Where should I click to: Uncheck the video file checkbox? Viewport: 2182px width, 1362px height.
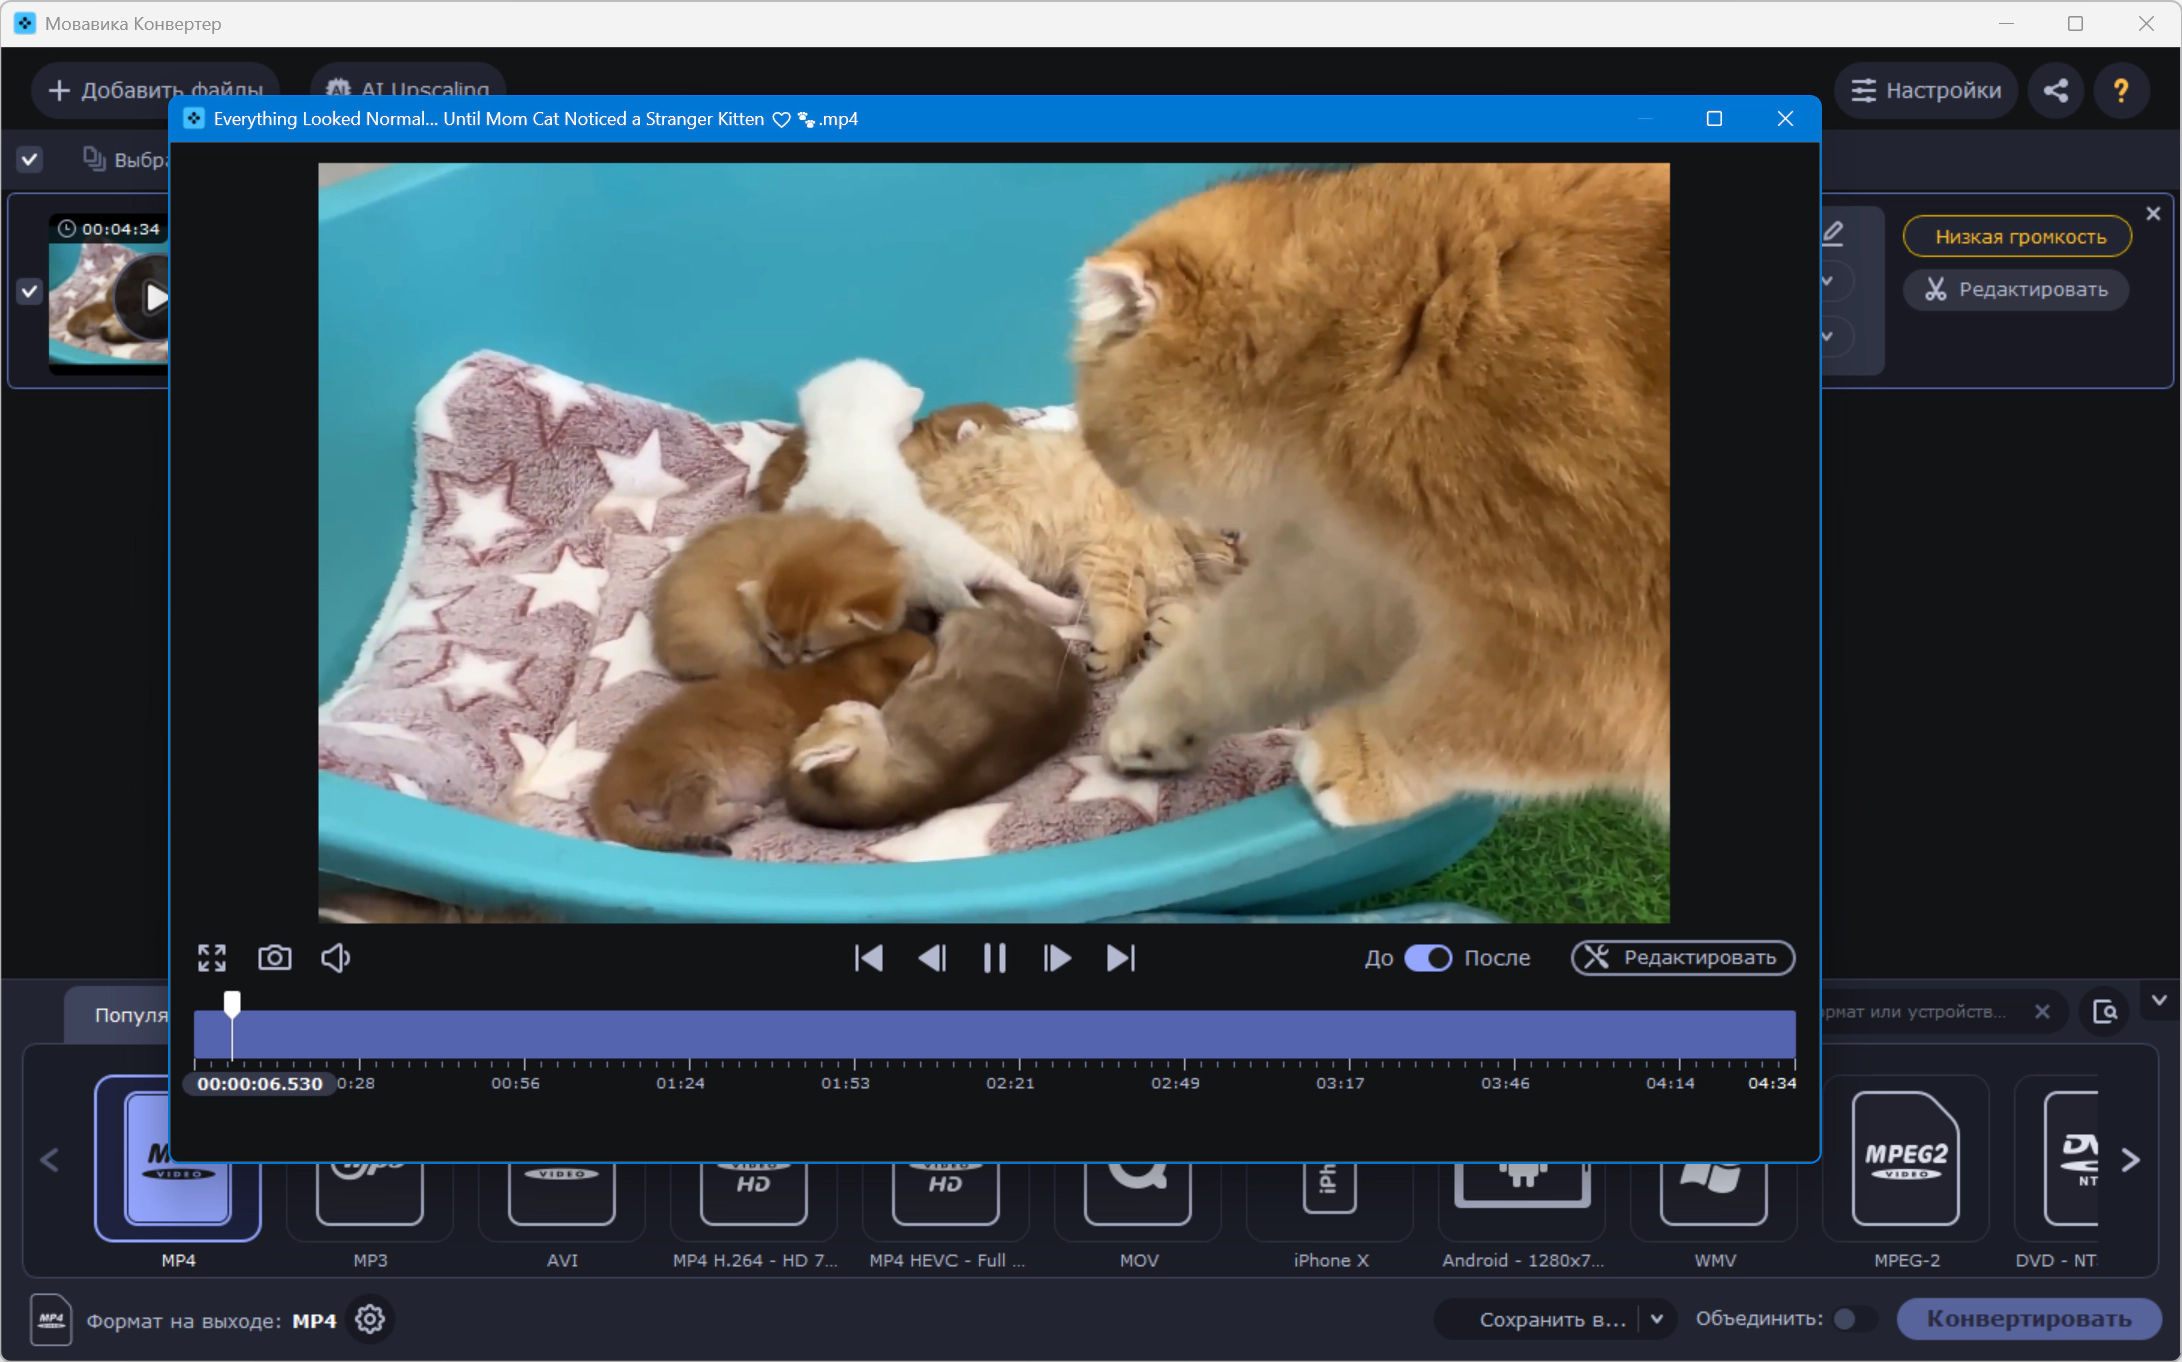tap(30, 292)
